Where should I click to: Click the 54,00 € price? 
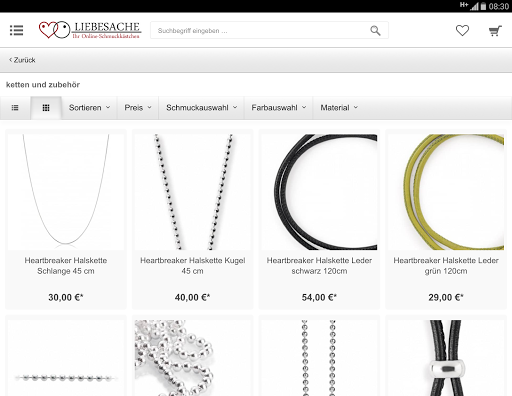(319, 297)
